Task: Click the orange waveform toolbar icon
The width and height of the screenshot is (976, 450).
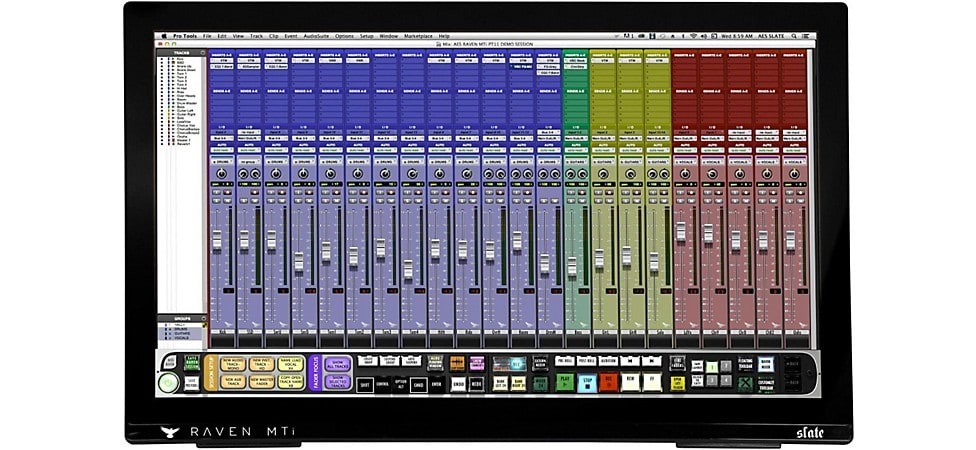Action: pyautogui.click(x=457, y=363)
